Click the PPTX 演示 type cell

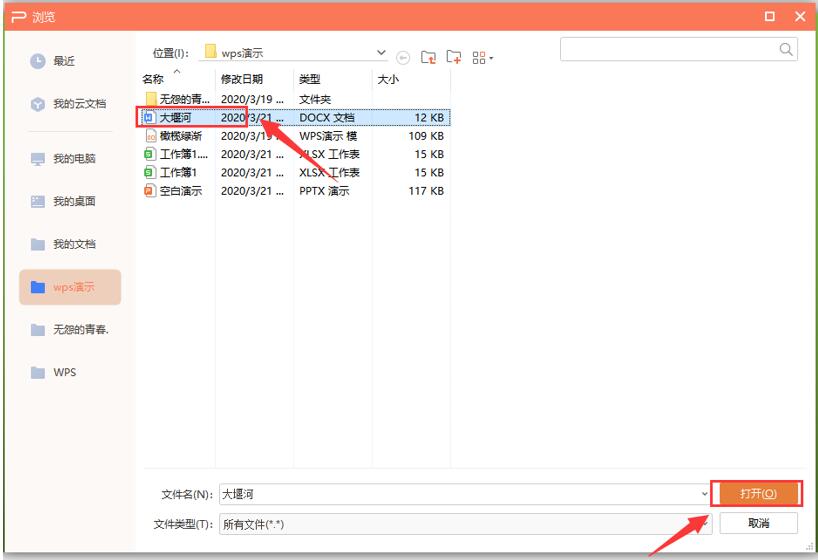(x=324, y=191)
